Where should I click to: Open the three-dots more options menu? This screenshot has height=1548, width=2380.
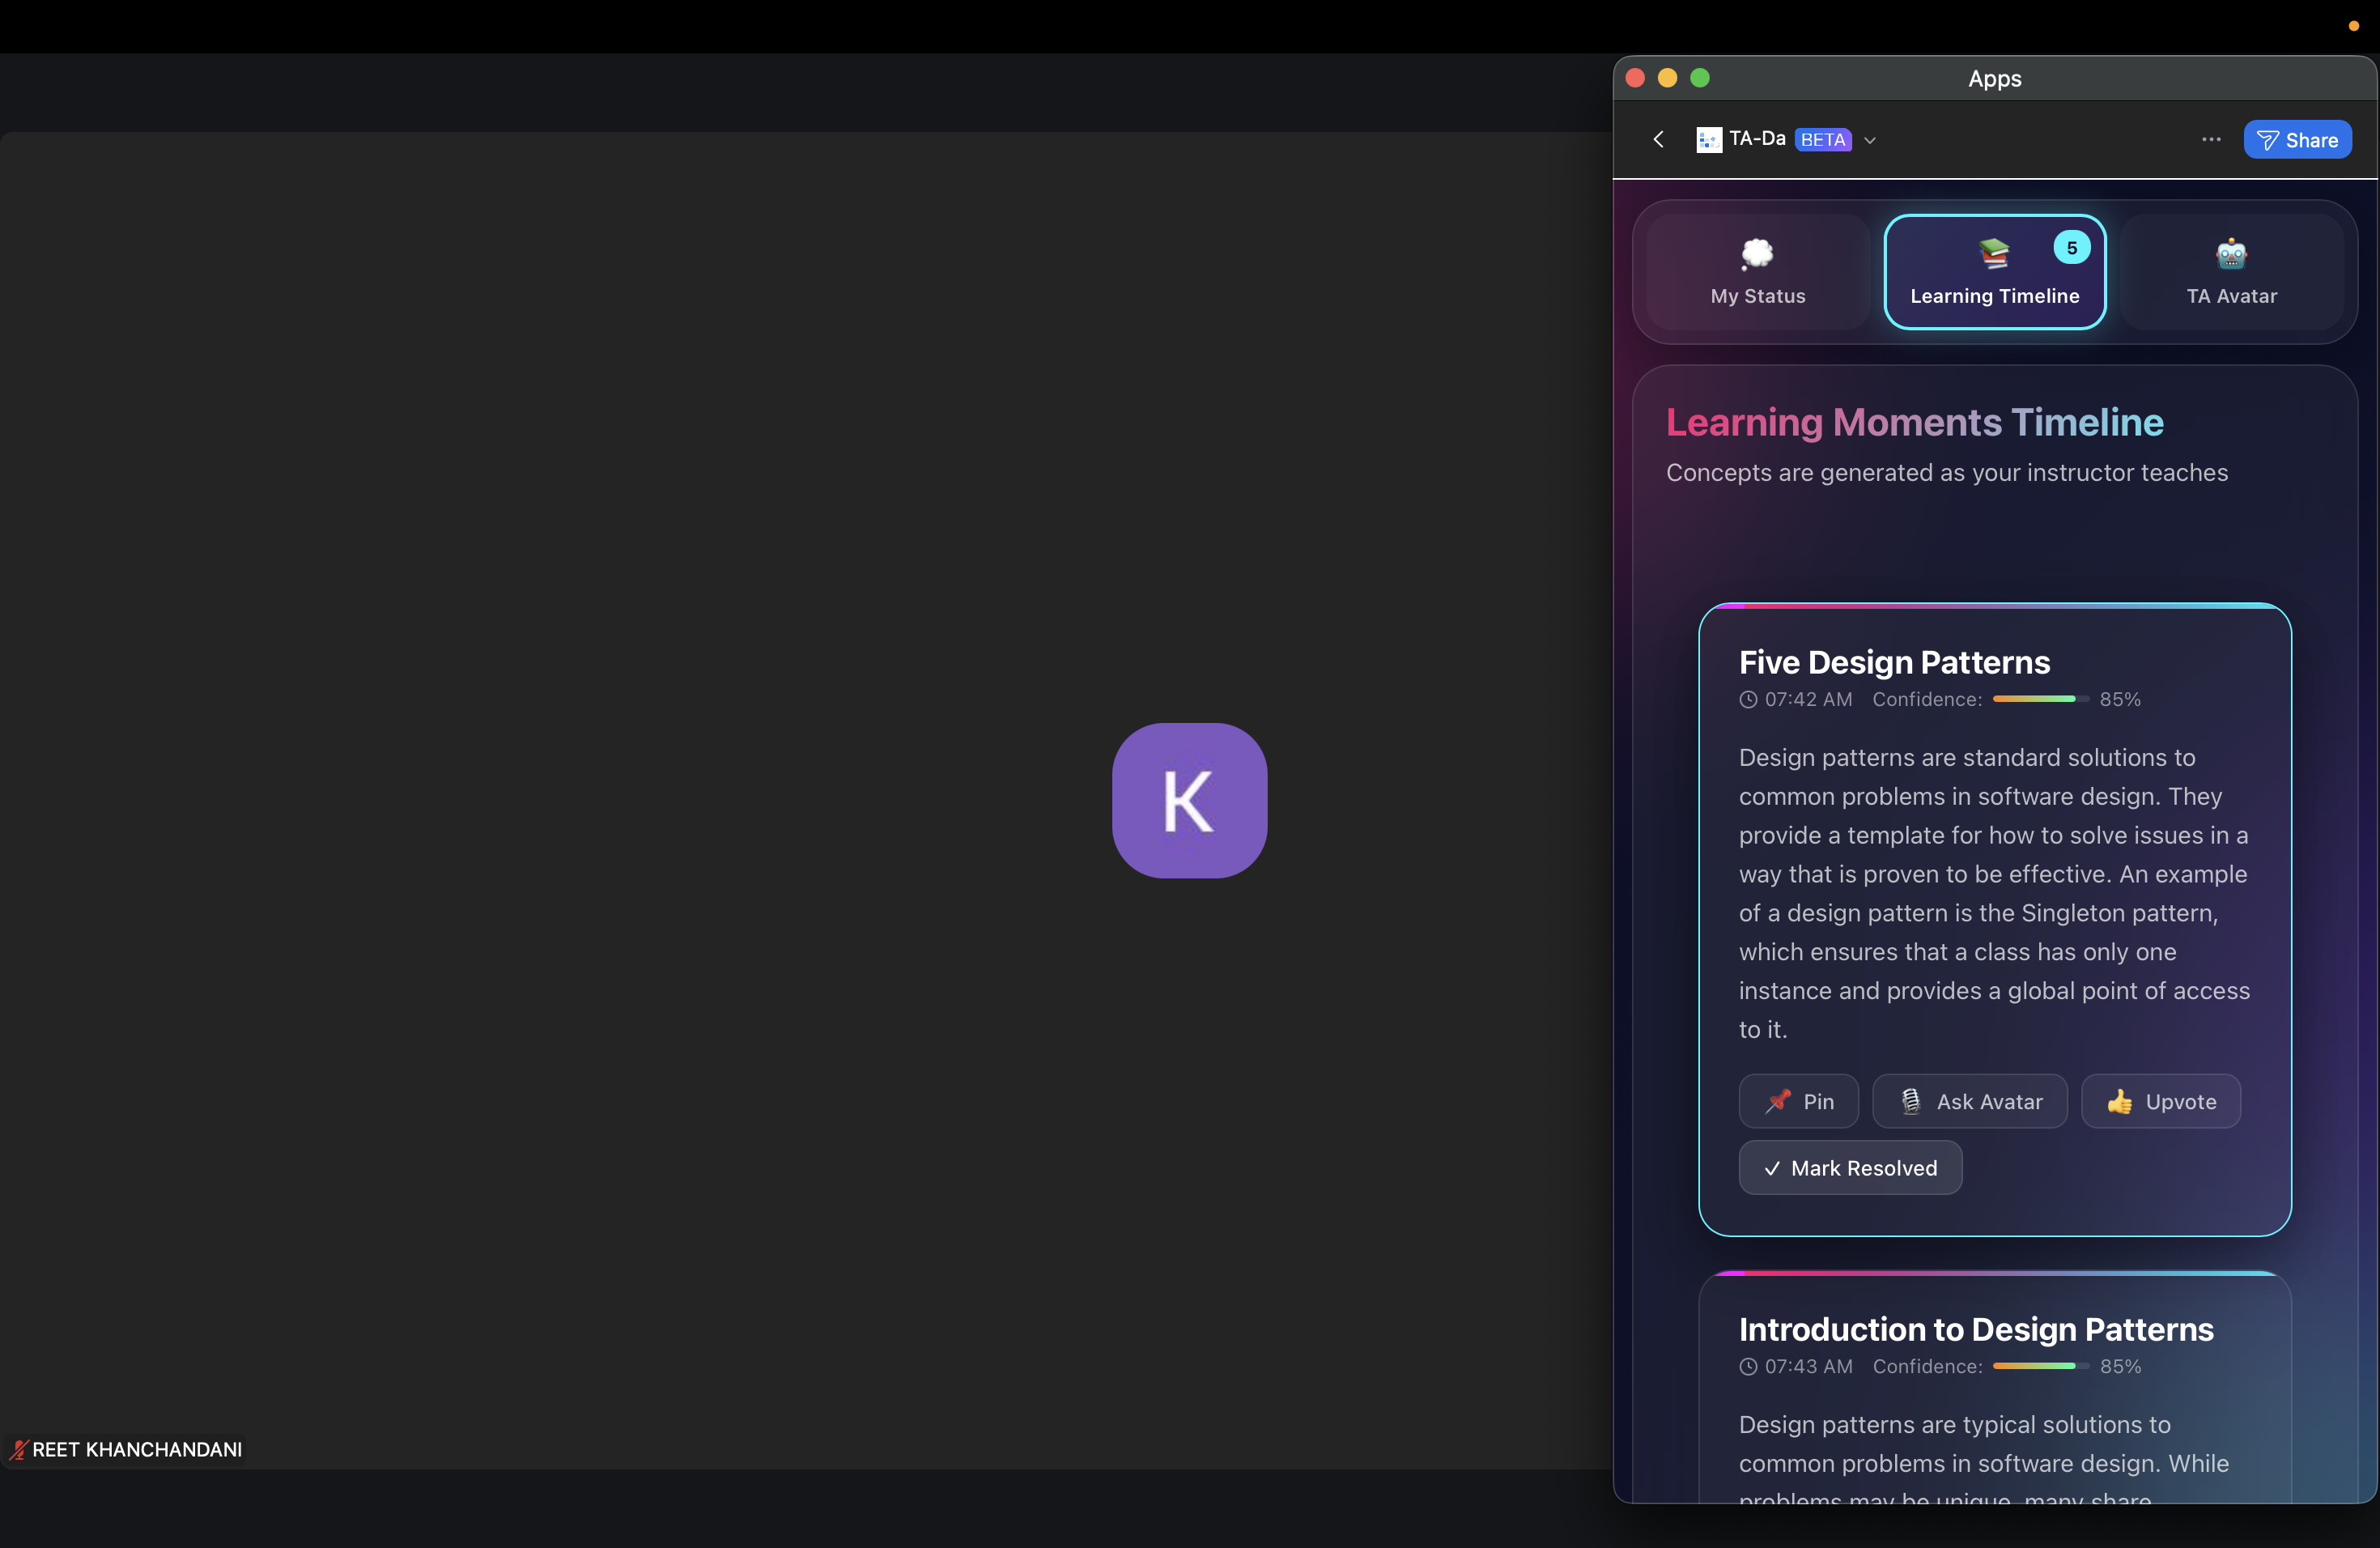click(2211, 139)
